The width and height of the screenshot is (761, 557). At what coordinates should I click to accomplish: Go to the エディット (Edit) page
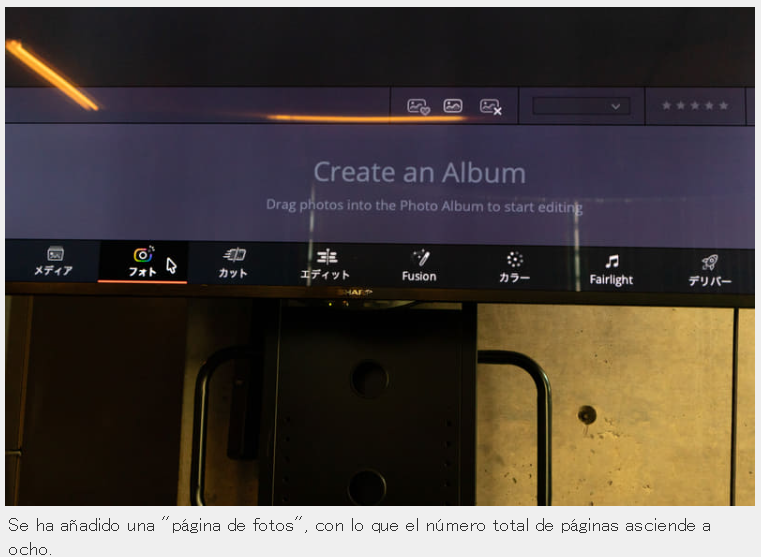tap(326, 265)
